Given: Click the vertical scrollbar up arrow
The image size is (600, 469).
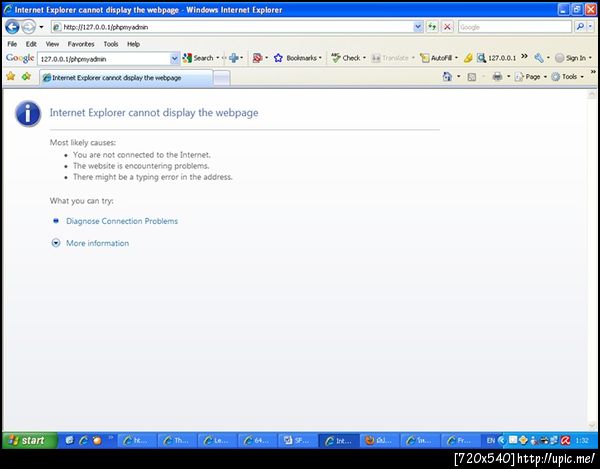Looking at the screenshot, I should click(x=592, y=94).
